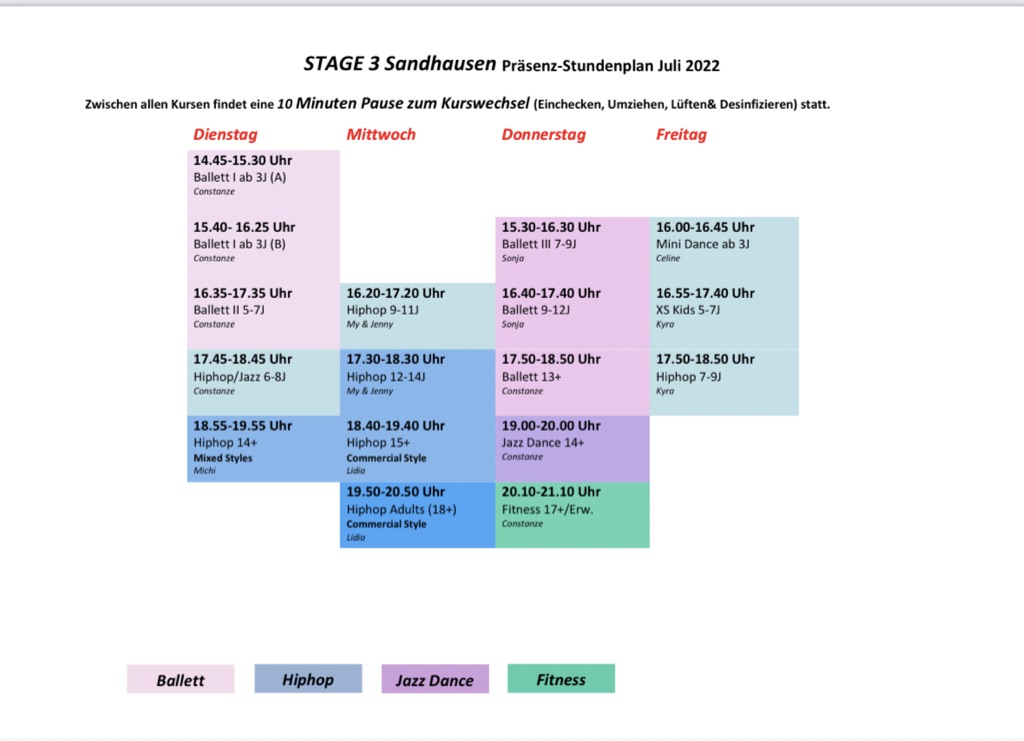Click the Fitness 17+/Erw. course block

coord(572,514)
